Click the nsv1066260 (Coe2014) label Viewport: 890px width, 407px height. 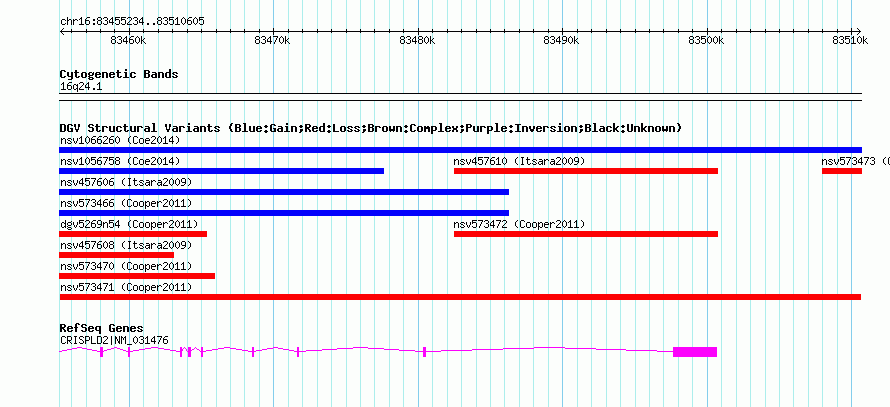click(x=120, y=140)
